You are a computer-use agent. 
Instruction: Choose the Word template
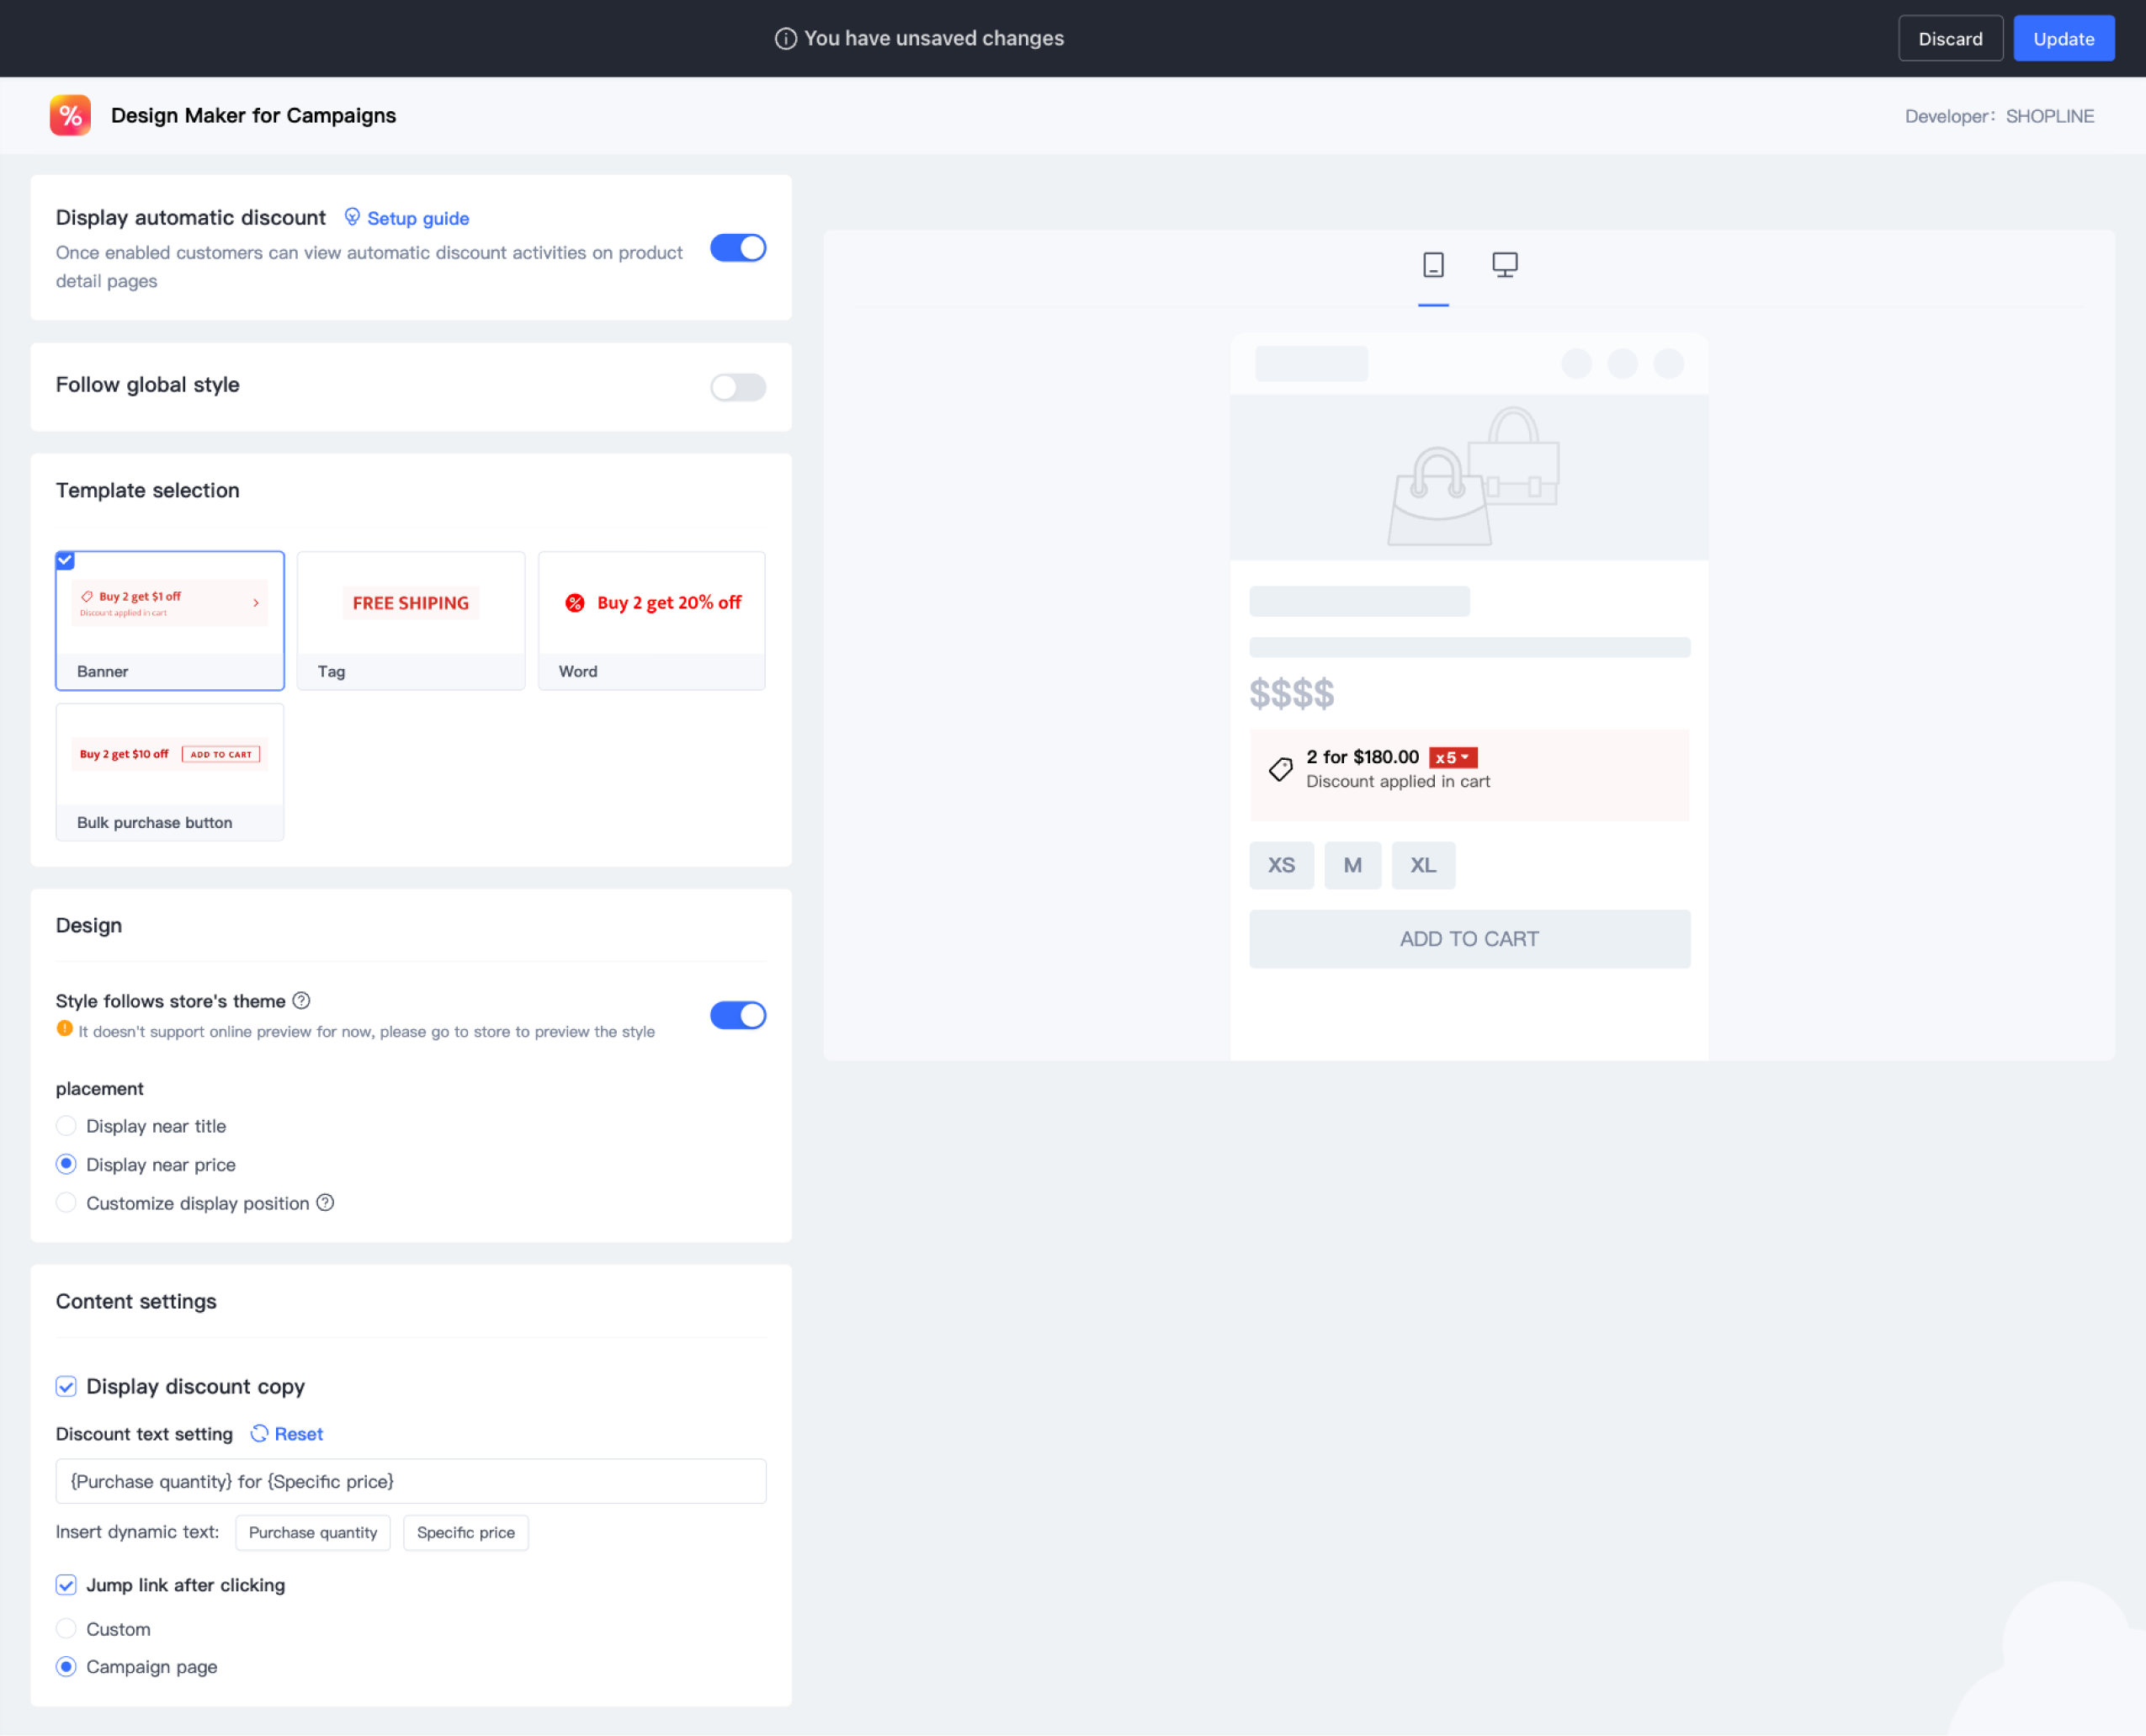(651, 620)
